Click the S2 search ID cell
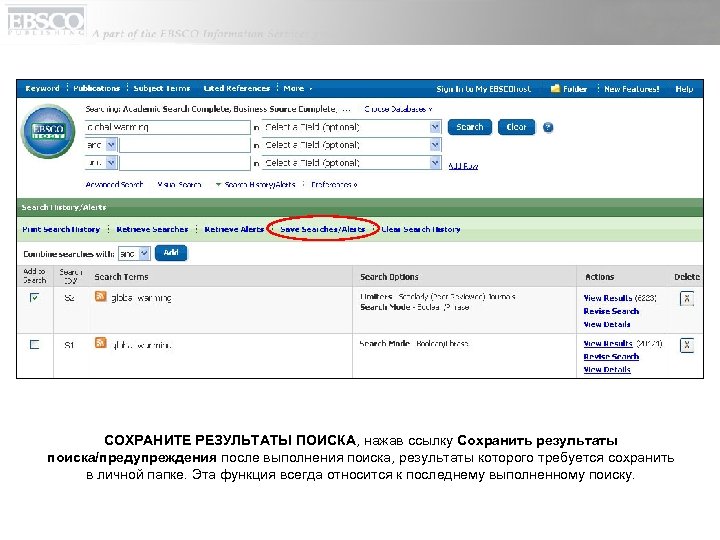 [x=69, y=298]
